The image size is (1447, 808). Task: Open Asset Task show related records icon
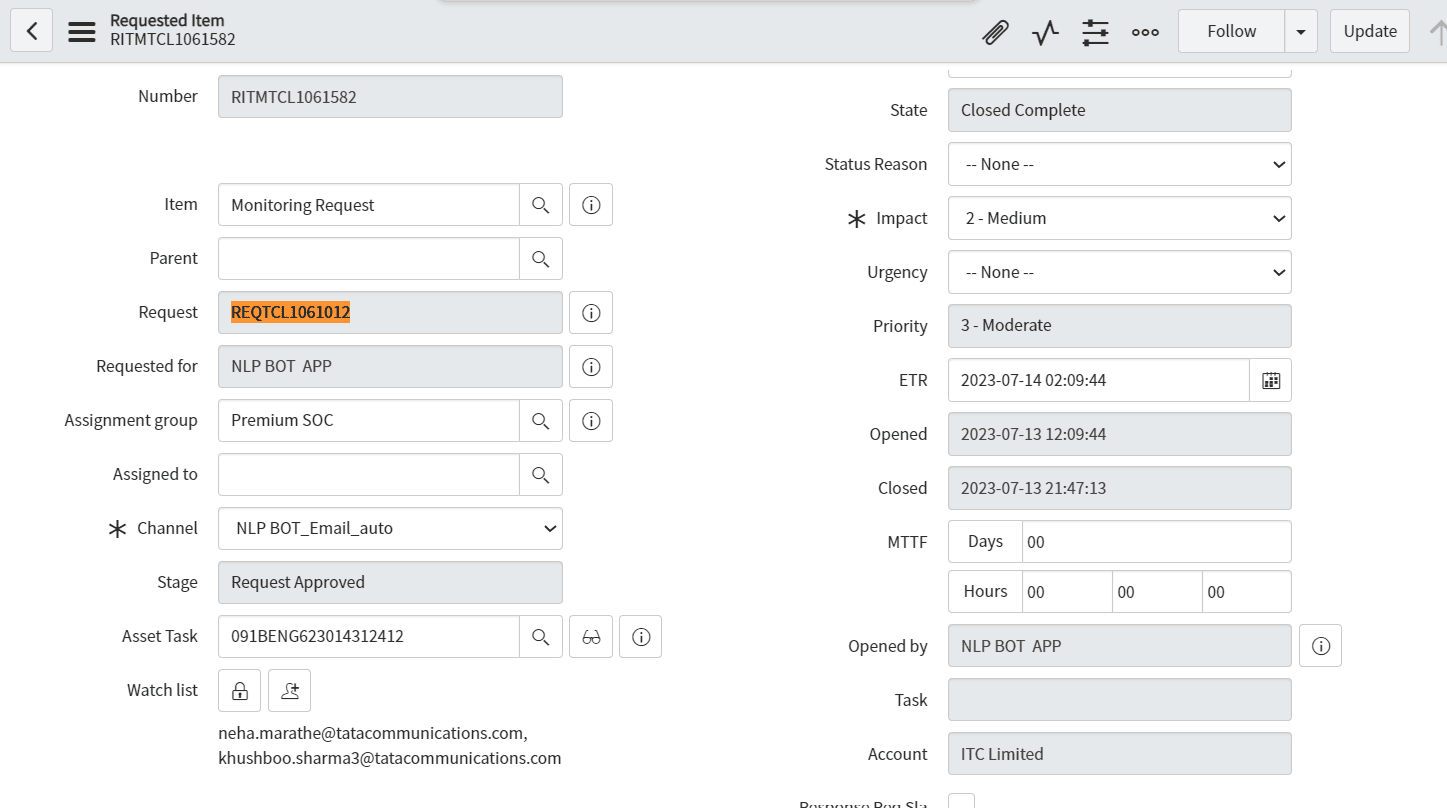pyautogui.click(x=591, y=637)
